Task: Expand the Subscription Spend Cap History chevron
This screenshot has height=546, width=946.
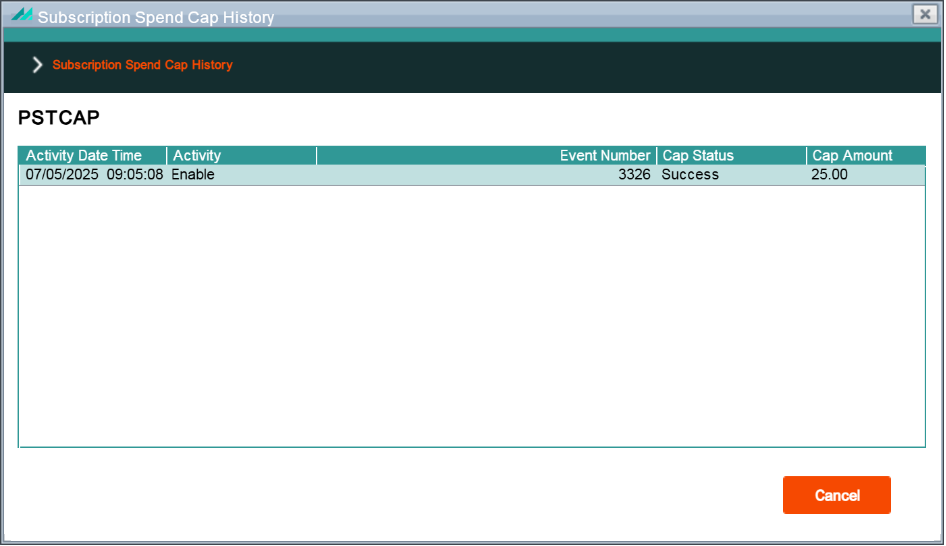Action: tap(37, 65)
